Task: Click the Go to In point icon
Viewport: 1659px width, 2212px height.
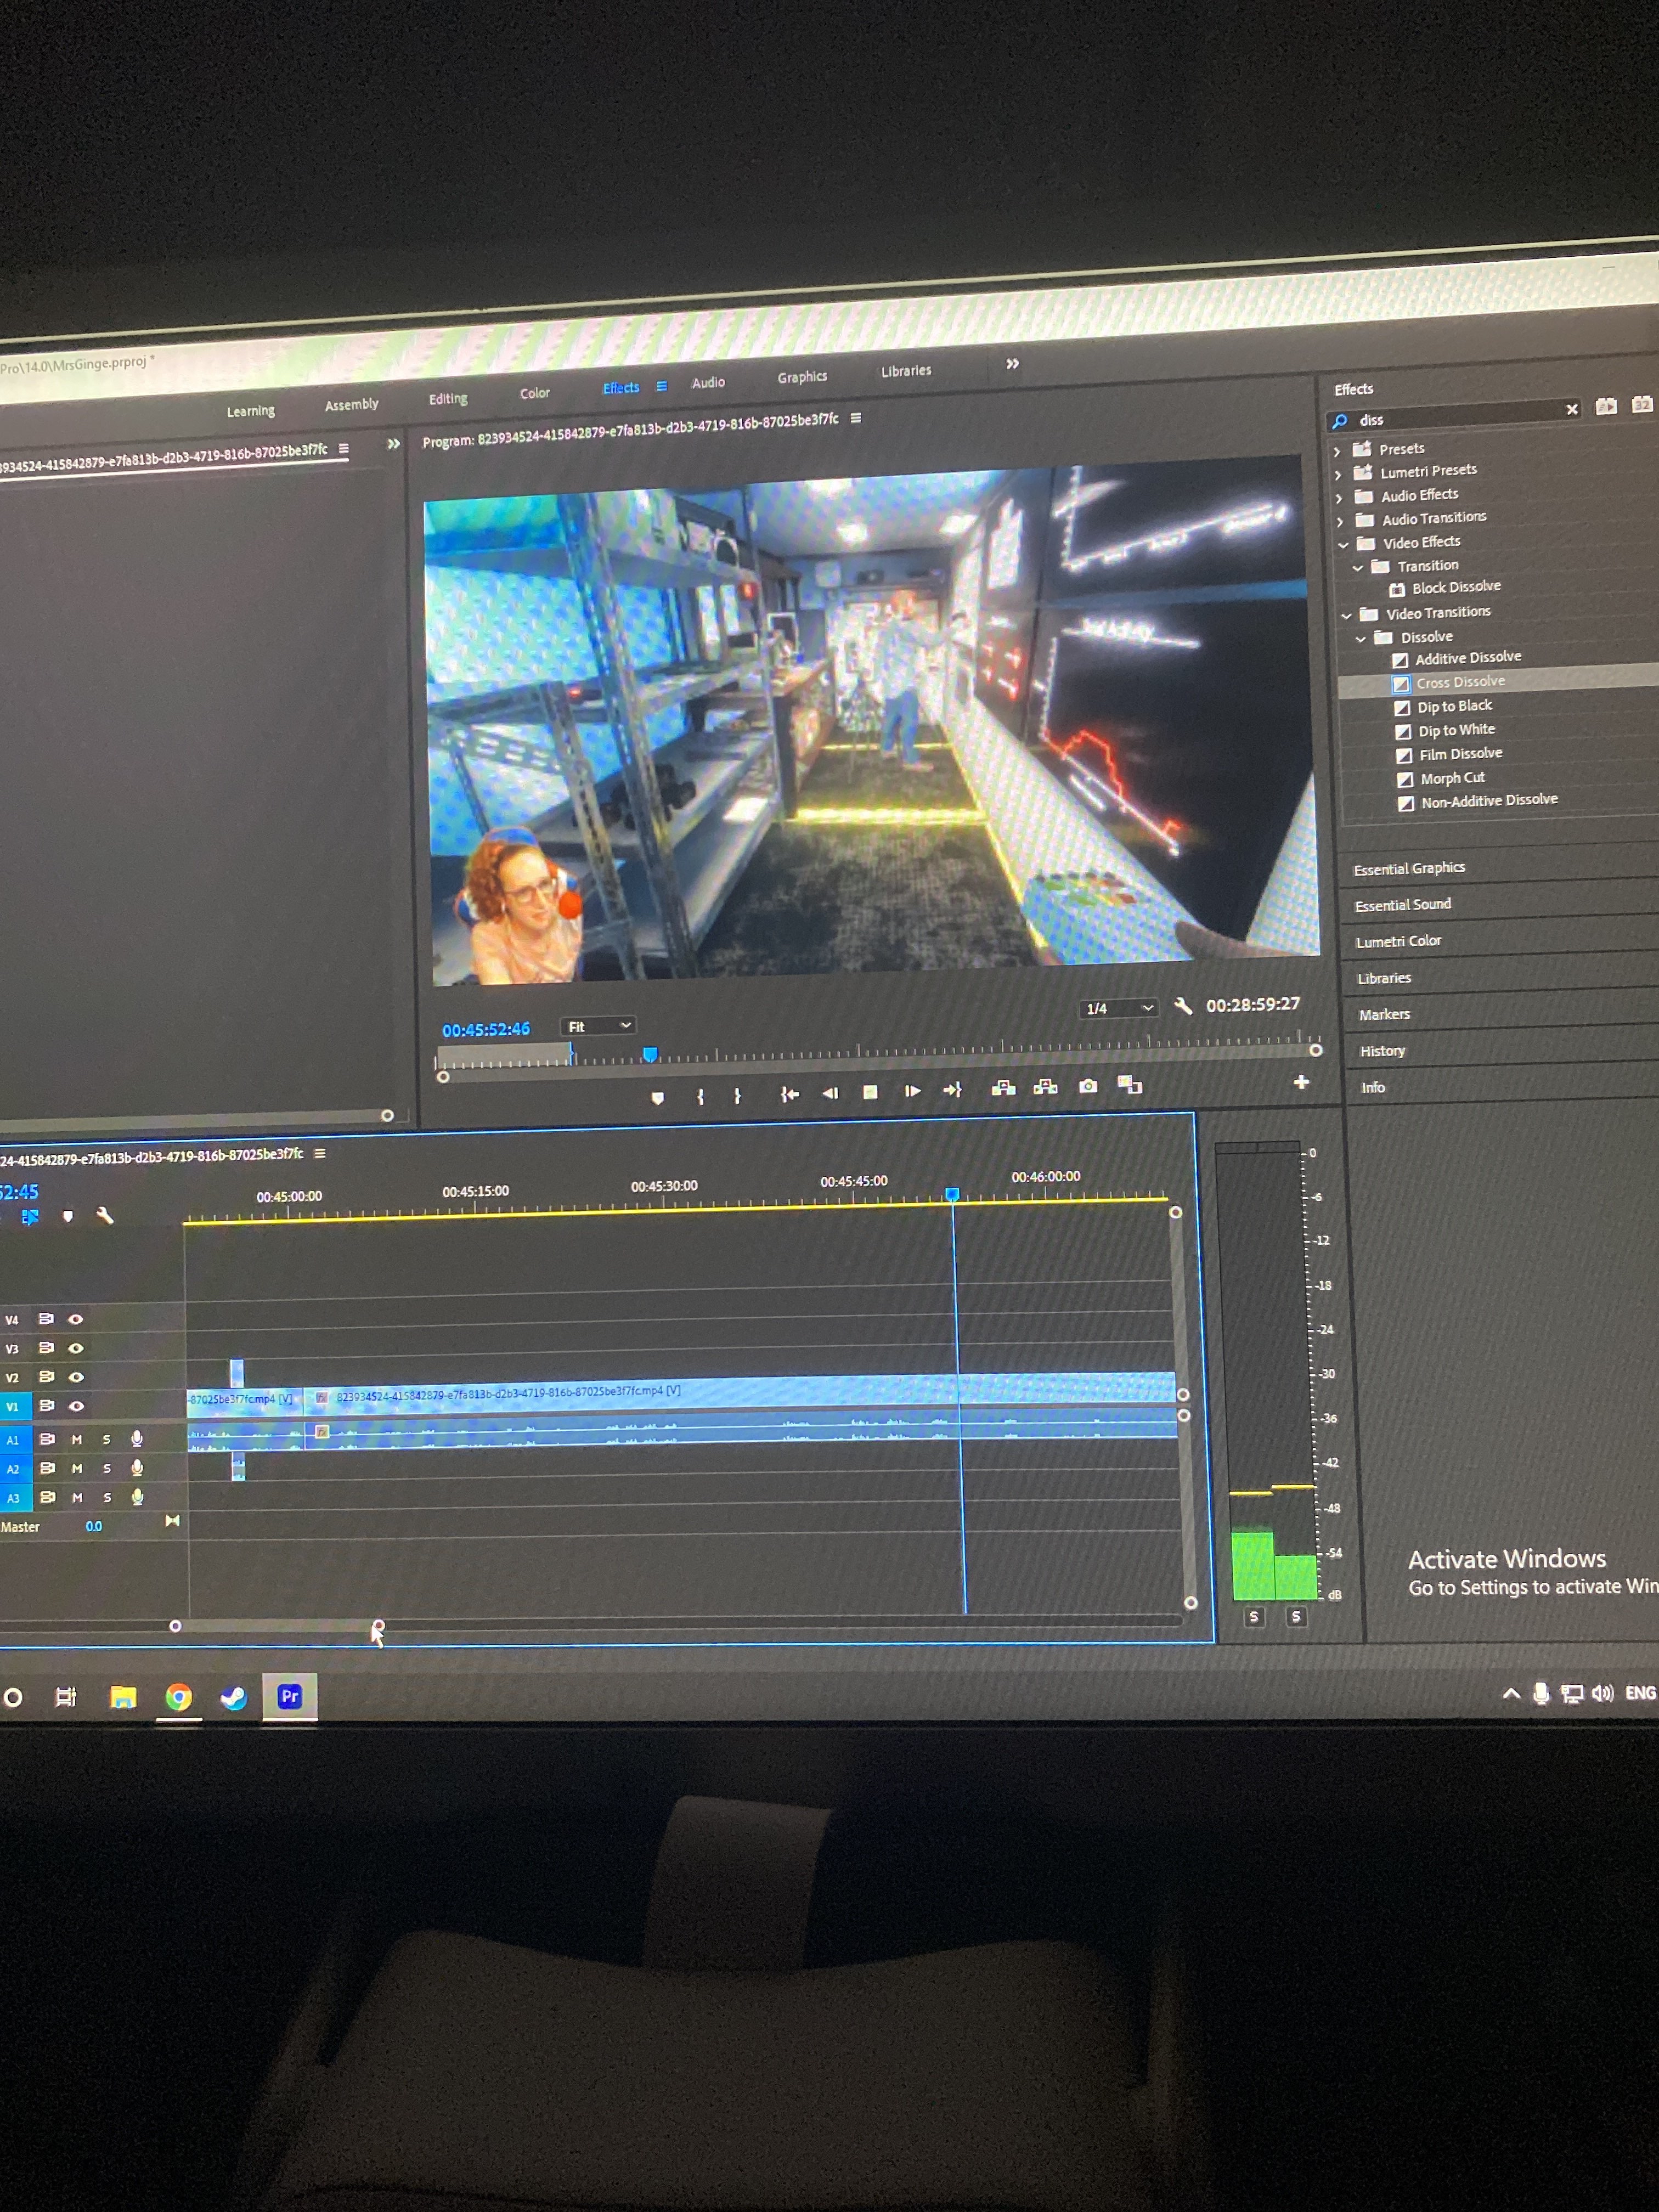Action: coord(789,1095)
